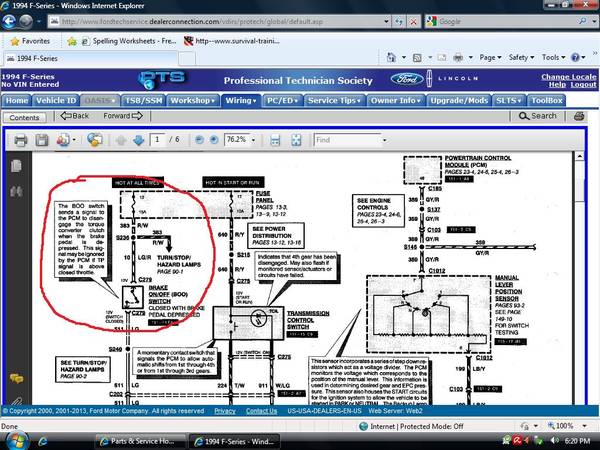Click the RSS feeds icon
Image resolution: width=600 pixels, height=450 pixels.
tap(417, 58)
